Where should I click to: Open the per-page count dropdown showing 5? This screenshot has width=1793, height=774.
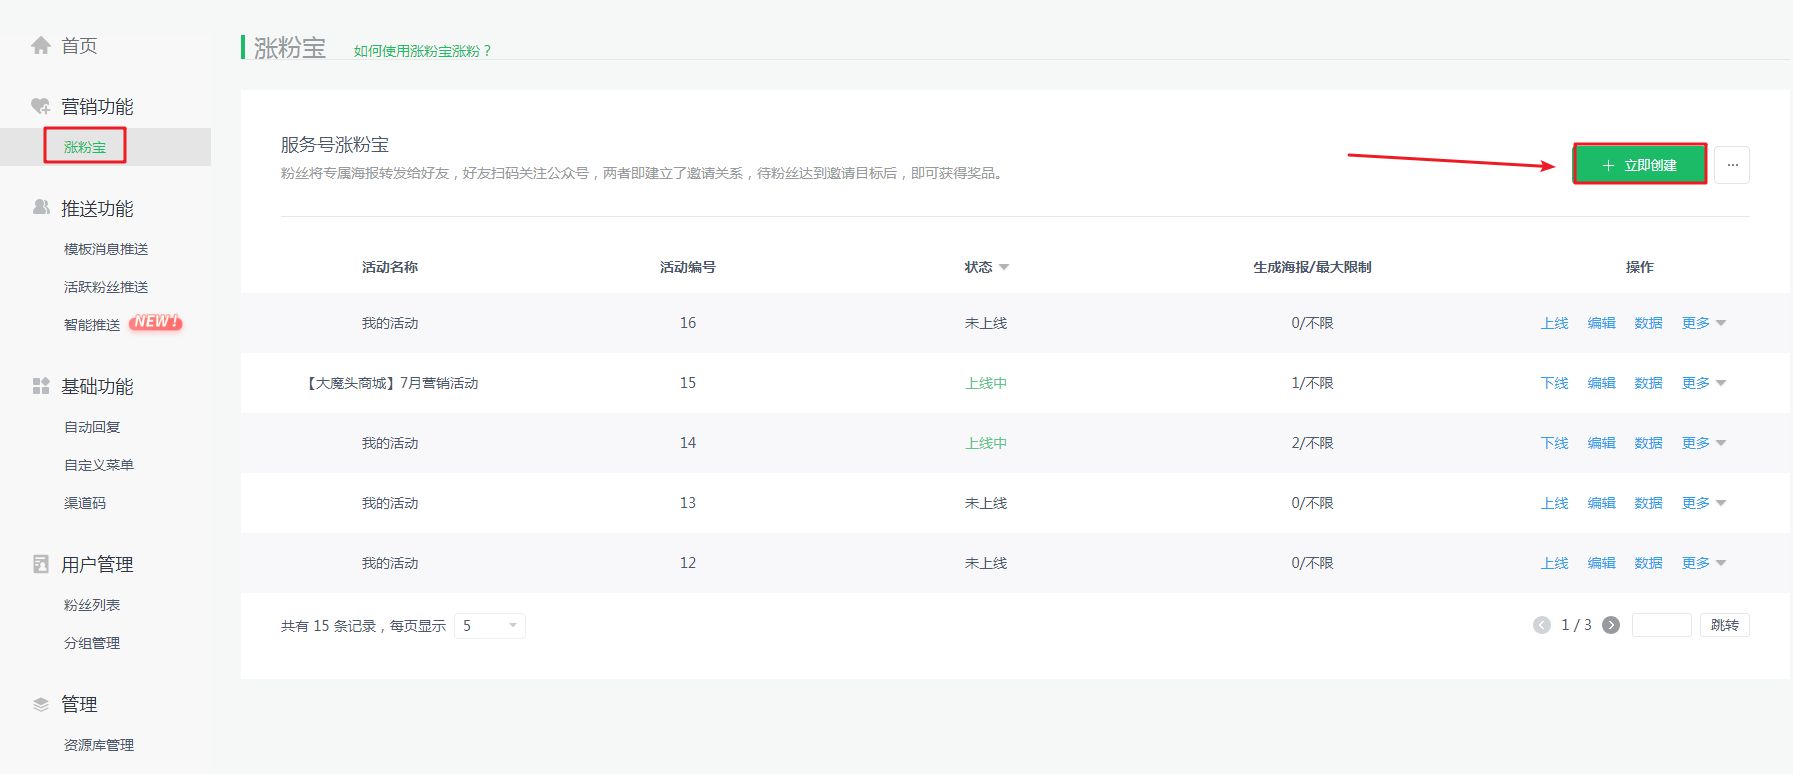point(490,625)
